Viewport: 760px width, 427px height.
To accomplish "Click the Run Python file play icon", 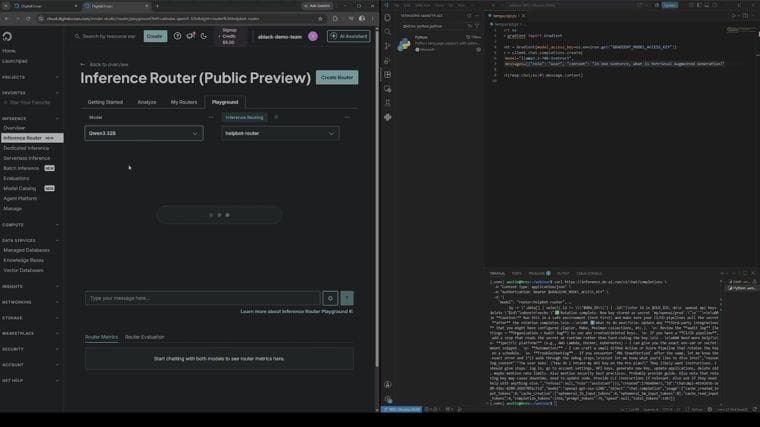I will (x=734, y=16).
